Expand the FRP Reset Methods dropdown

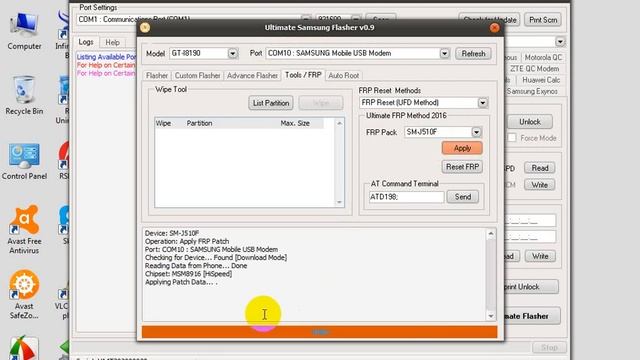pyautogui.click(x=482, y=102)
